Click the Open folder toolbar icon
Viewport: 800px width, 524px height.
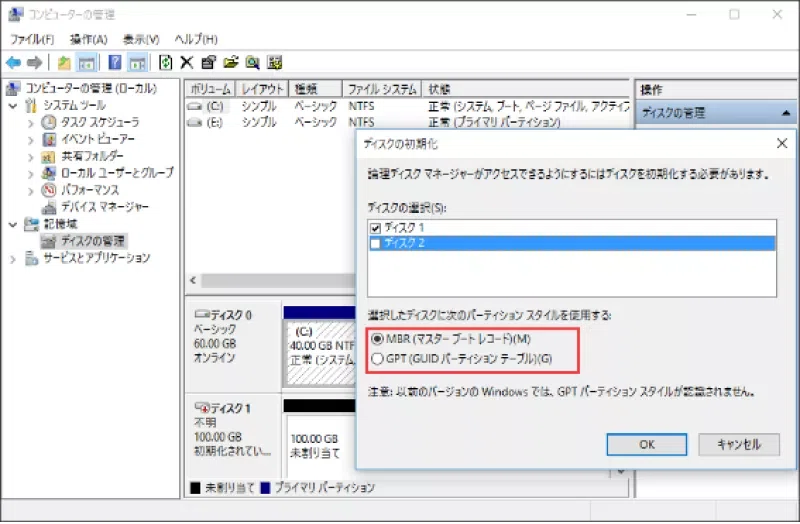coord(231,63)
